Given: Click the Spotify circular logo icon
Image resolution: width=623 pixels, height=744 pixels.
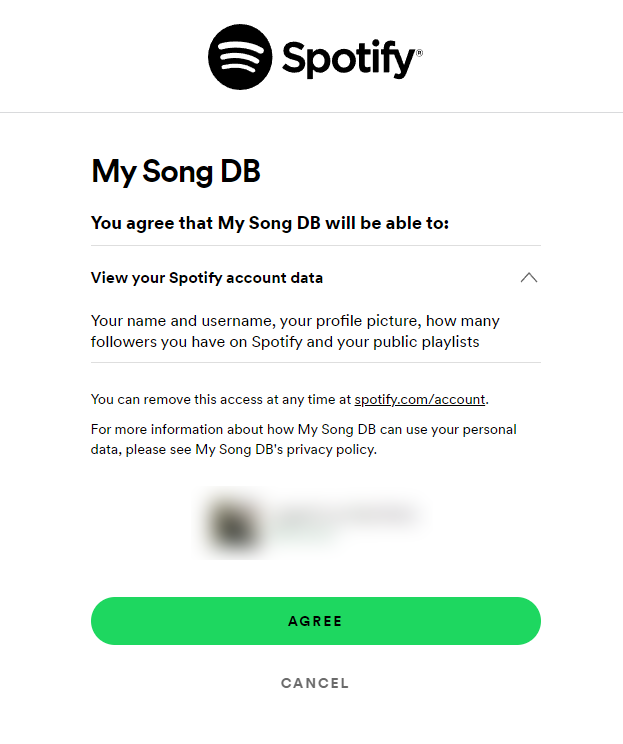Looking at the screenshot, I should tap(240, 57).
